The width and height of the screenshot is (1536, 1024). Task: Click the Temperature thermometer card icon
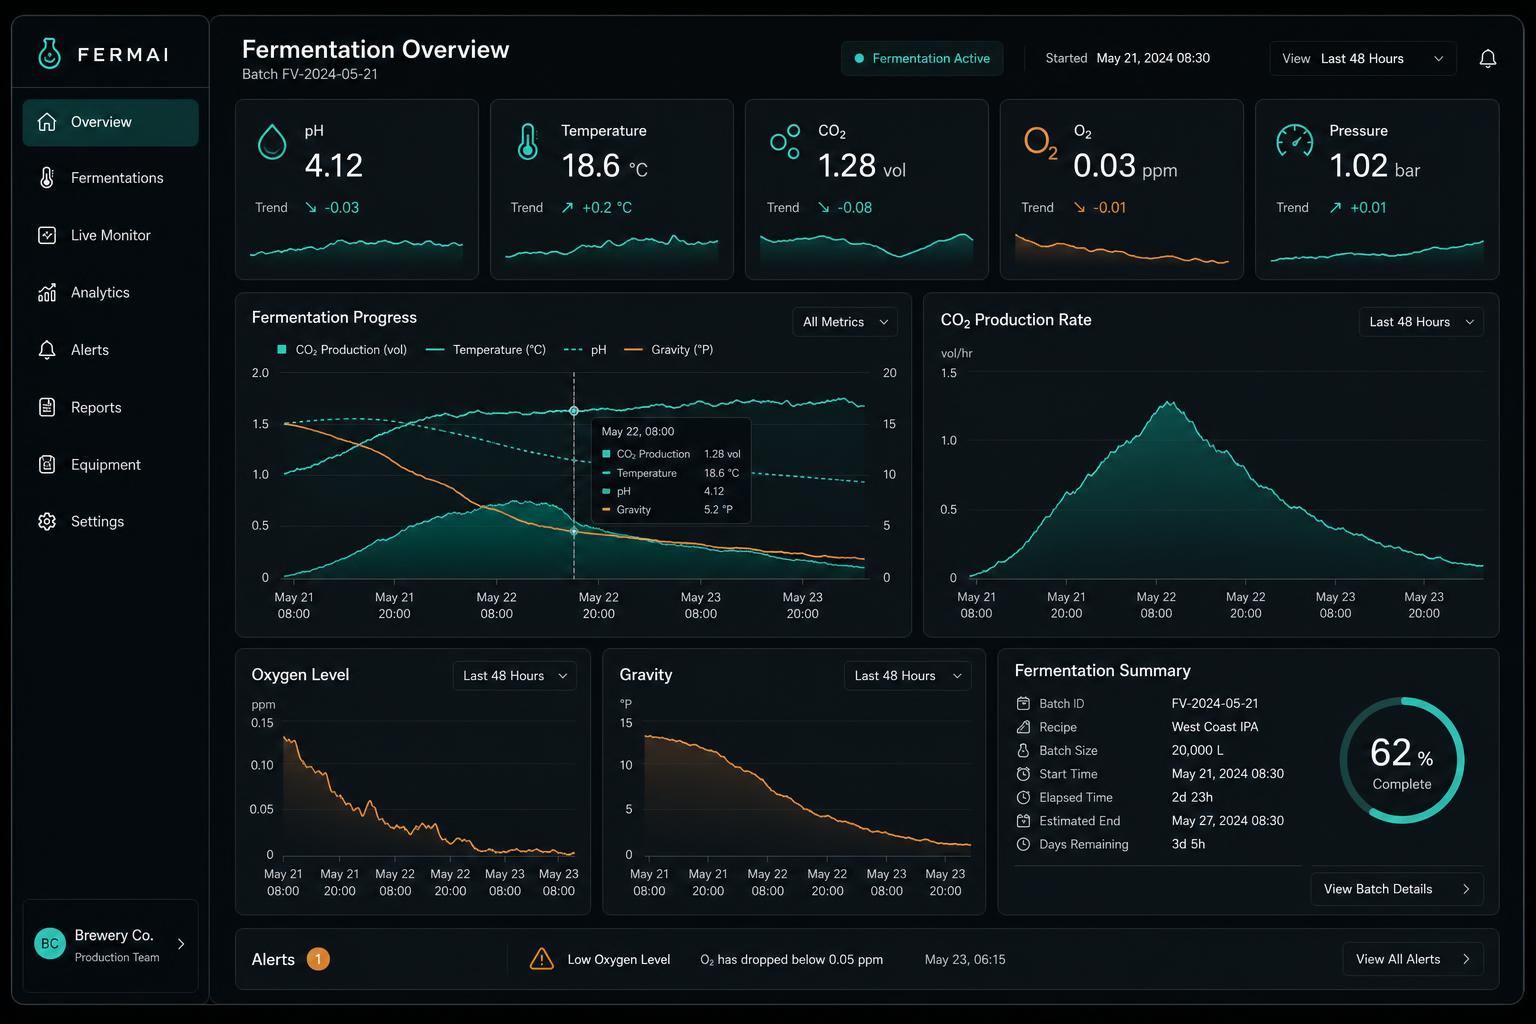528,142
